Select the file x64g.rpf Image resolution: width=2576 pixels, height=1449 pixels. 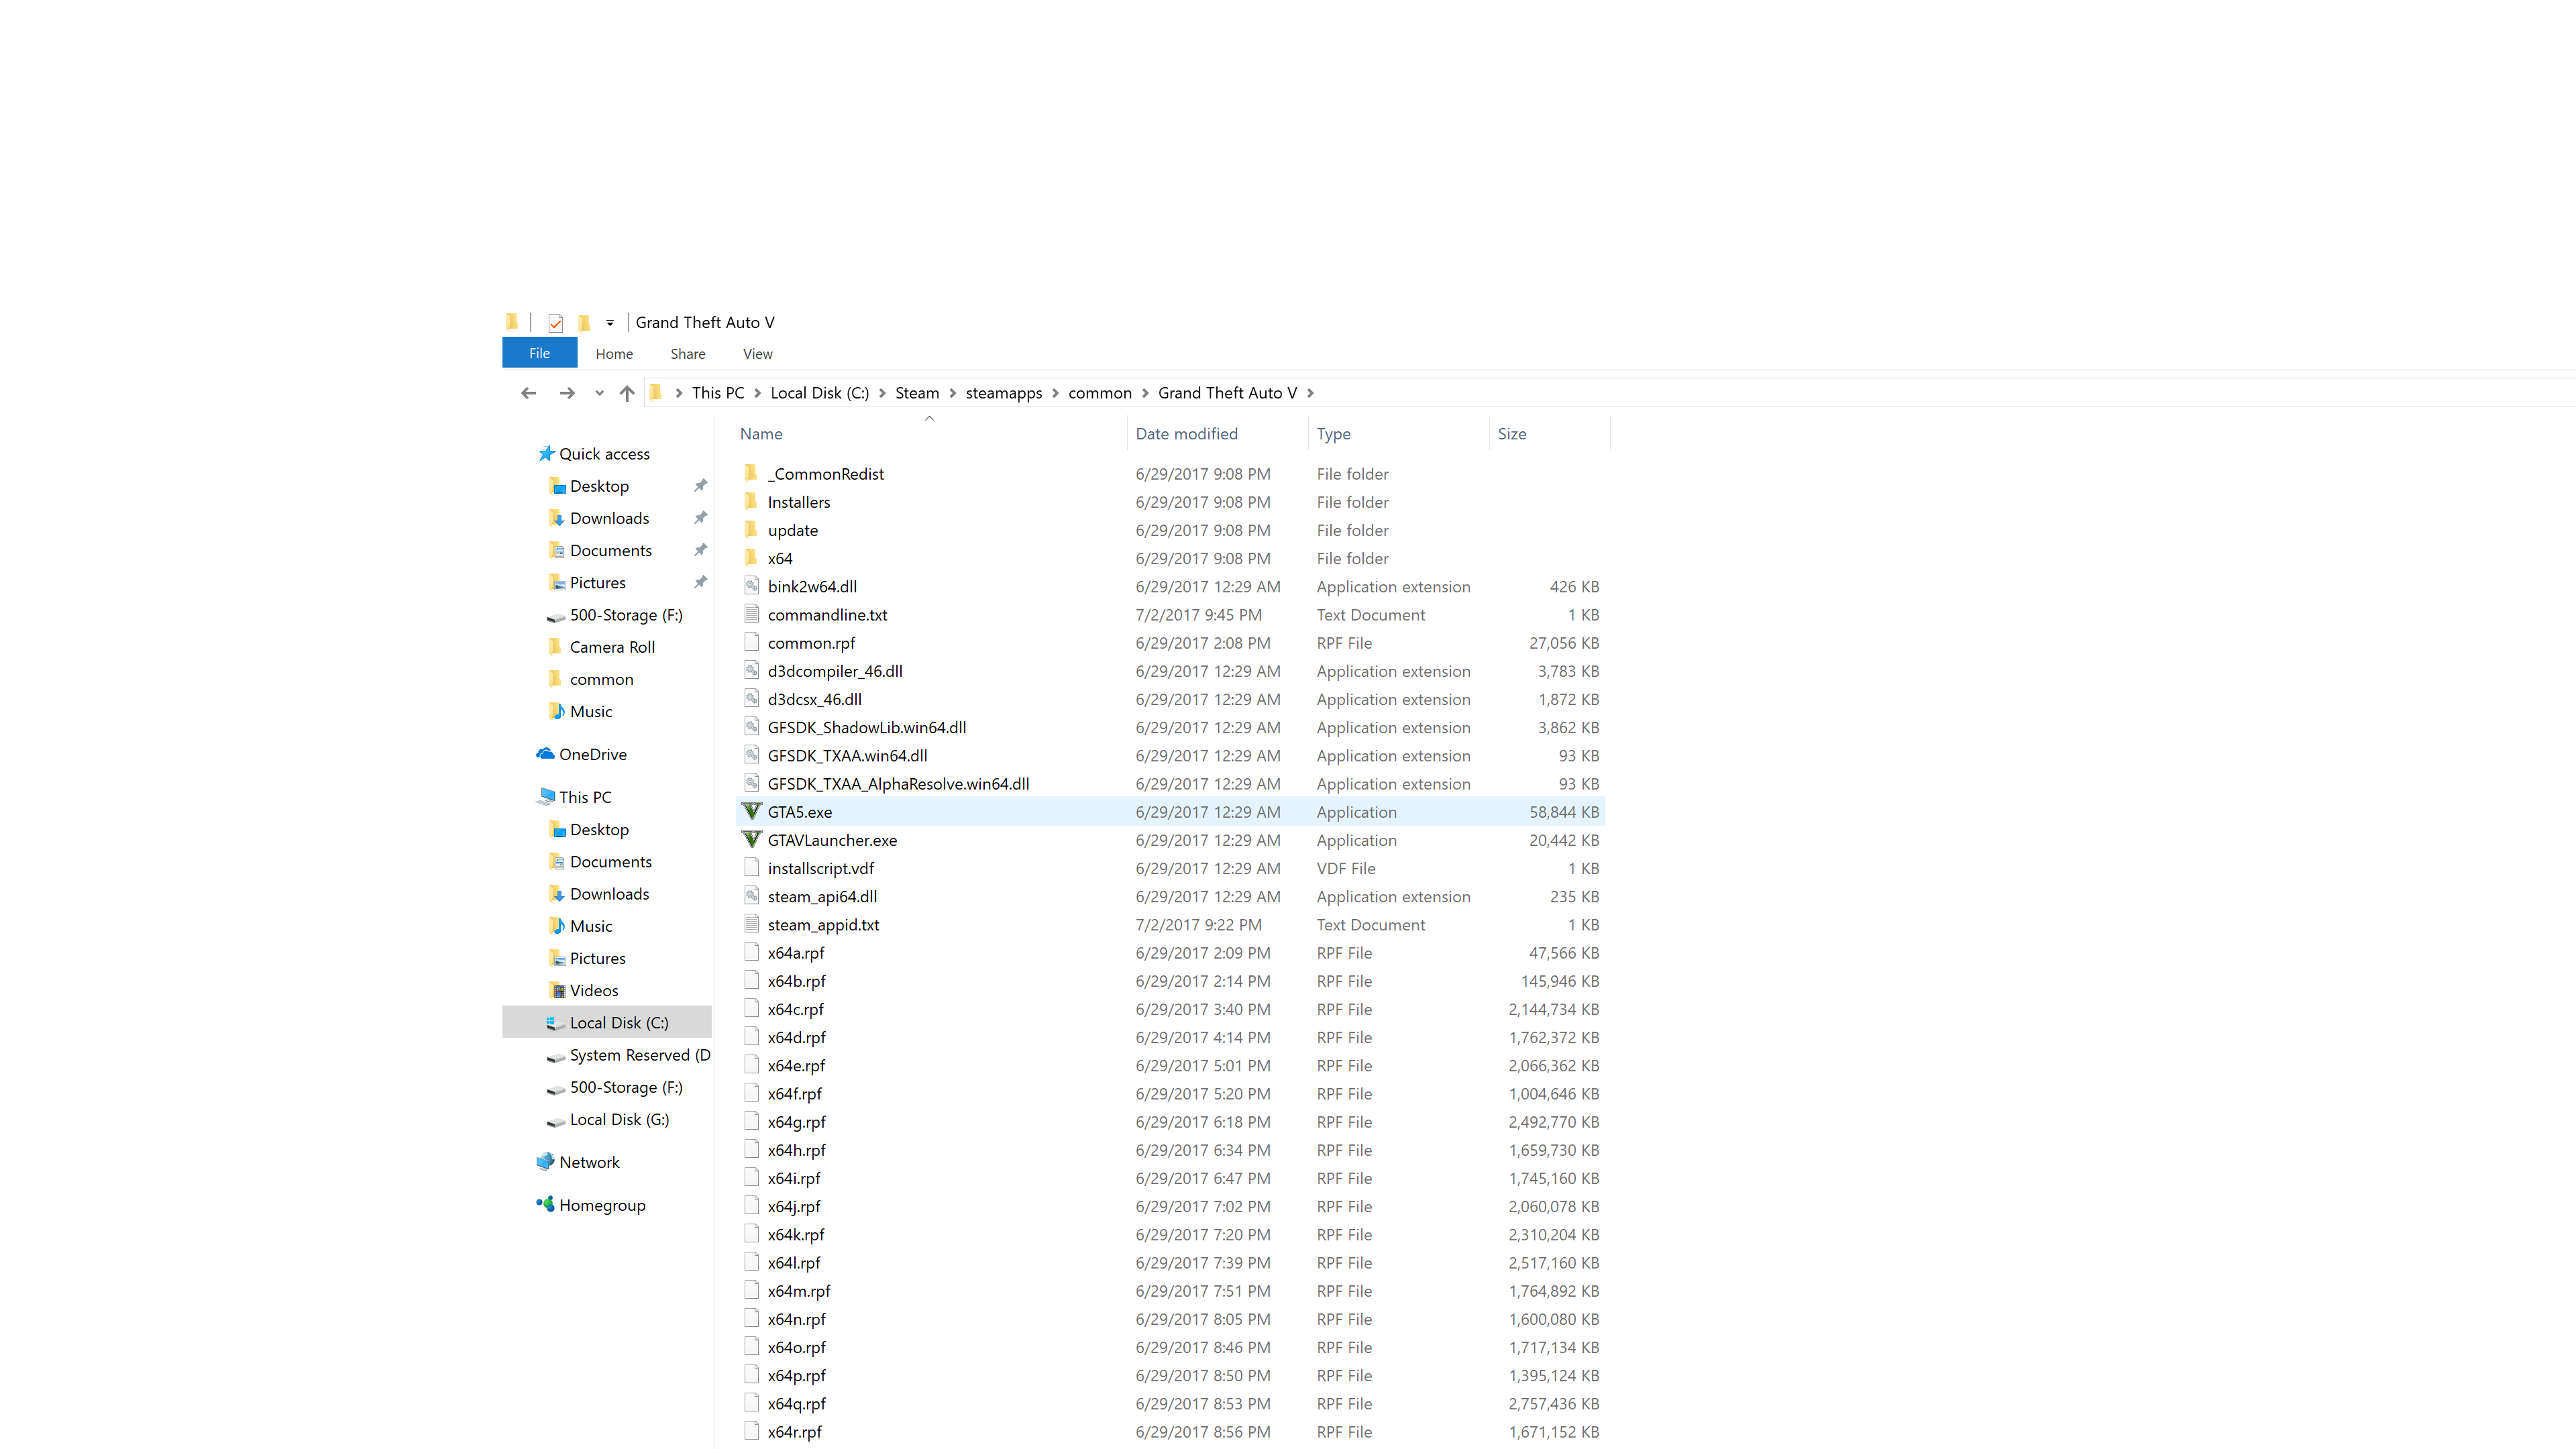797,1122
